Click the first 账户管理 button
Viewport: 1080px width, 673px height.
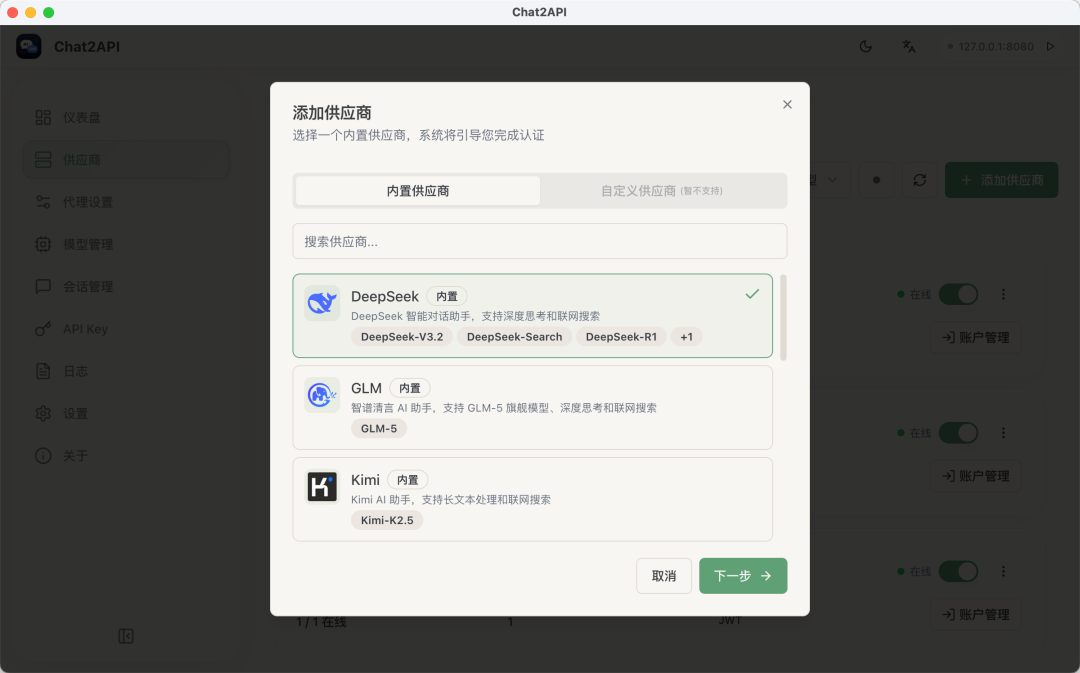pos(976,338)
